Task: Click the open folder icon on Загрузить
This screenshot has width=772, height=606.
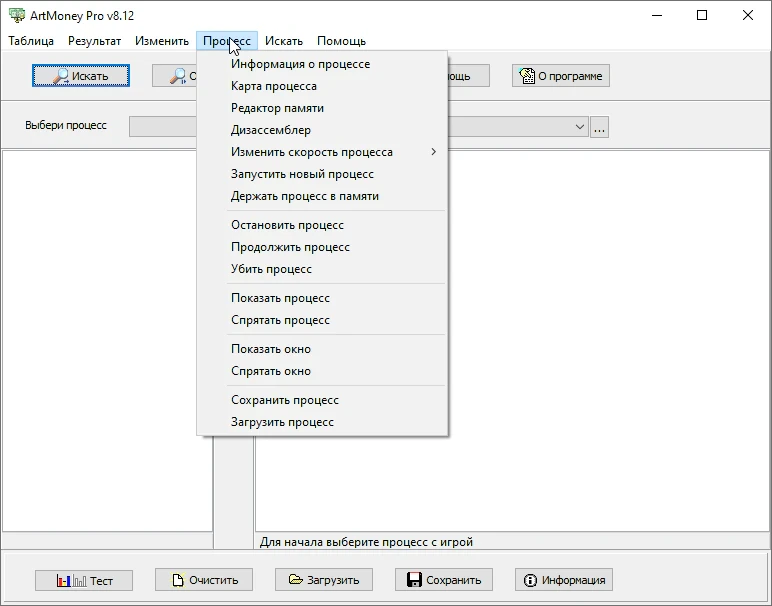Action: point(295,580)
